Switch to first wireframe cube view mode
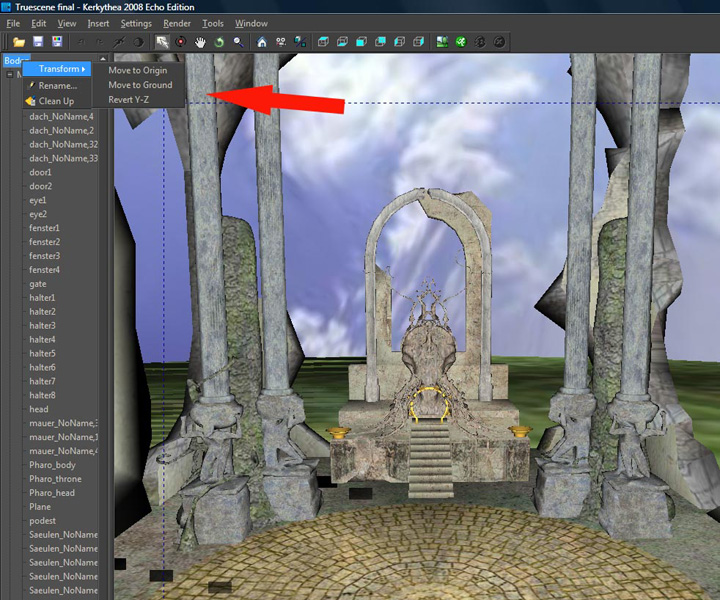 [x=323, y=42]
